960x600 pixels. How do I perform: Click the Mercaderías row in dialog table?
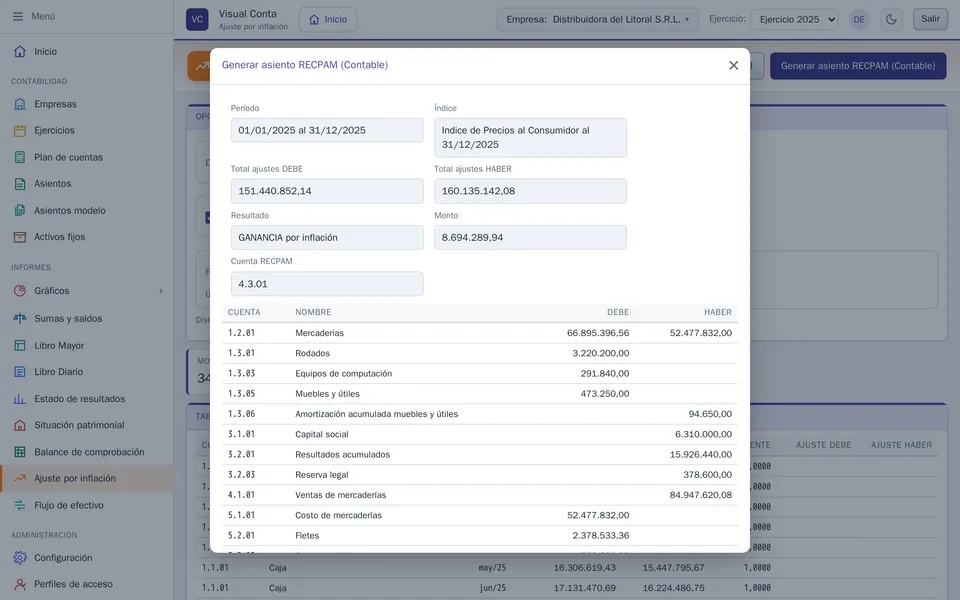tap(479, 333)
